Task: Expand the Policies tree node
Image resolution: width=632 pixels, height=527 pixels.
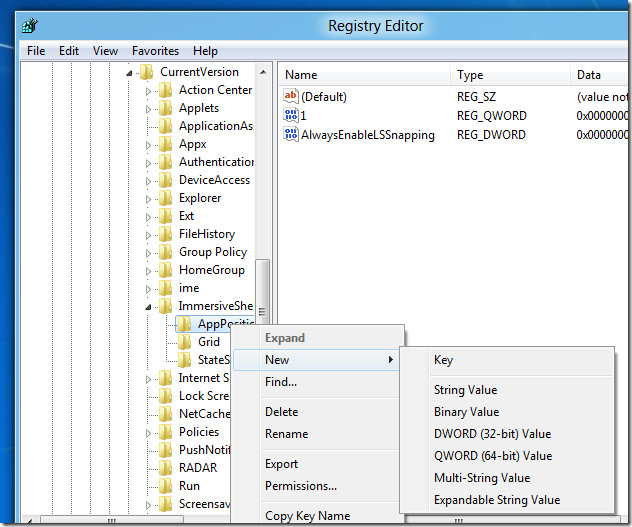Action: pos(148,433)
